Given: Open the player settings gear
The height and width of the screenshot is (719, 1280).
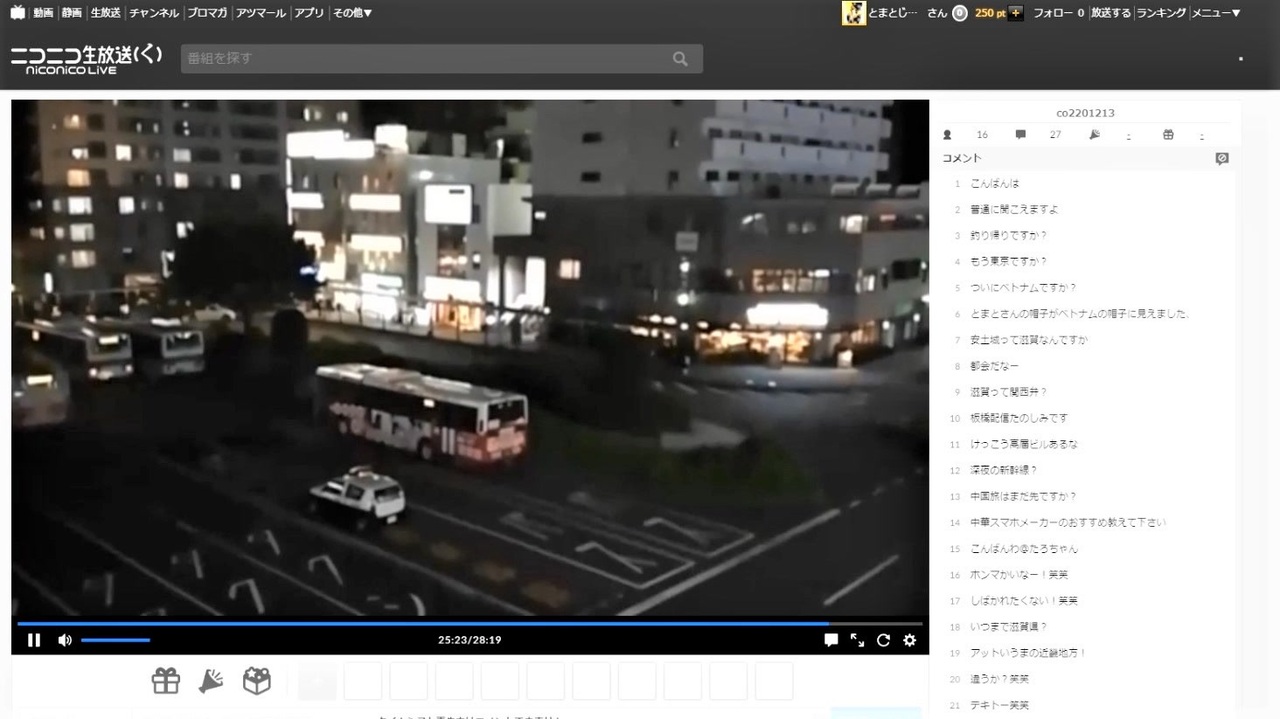Looking at the screenshot, I should pyautogui.click(x=909, y=640).
